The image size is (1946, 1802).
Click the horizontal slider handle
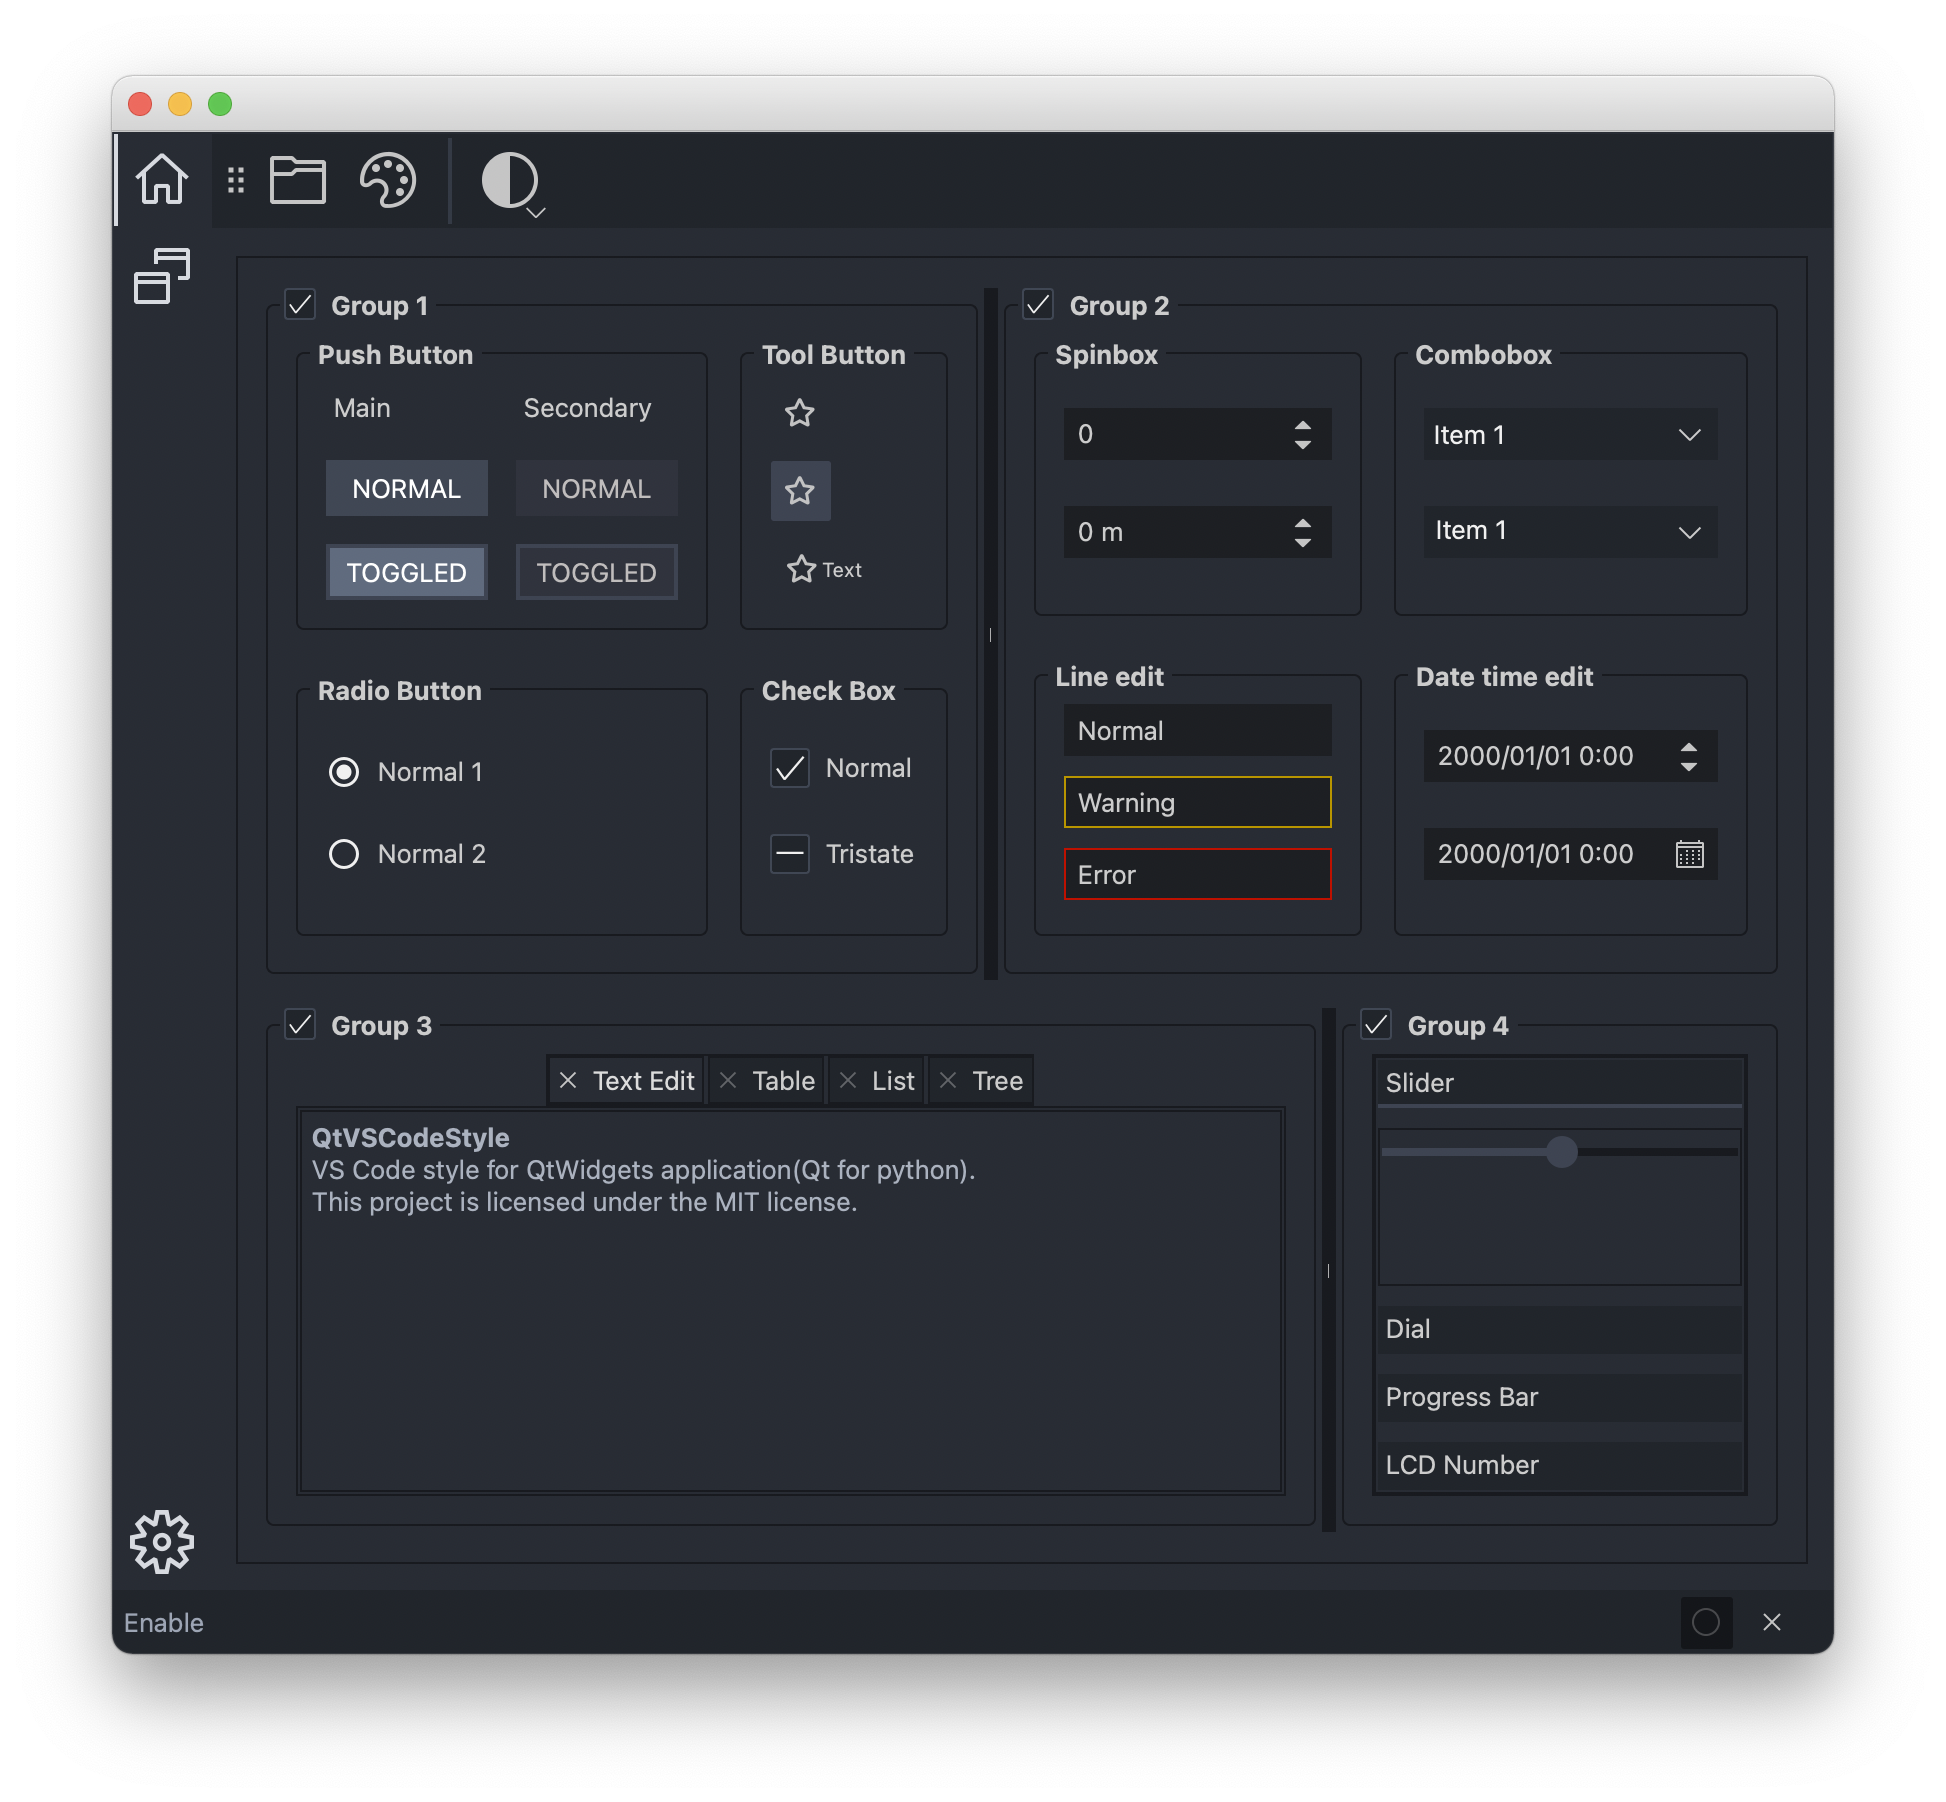click(1561, 1152)
